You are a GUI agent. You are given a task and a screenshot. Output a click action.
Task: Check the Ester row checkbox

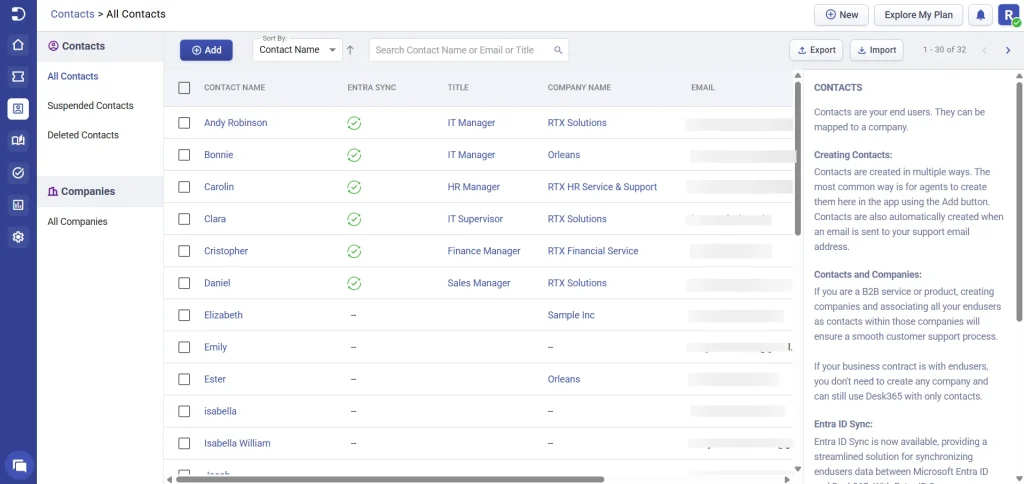184,379
